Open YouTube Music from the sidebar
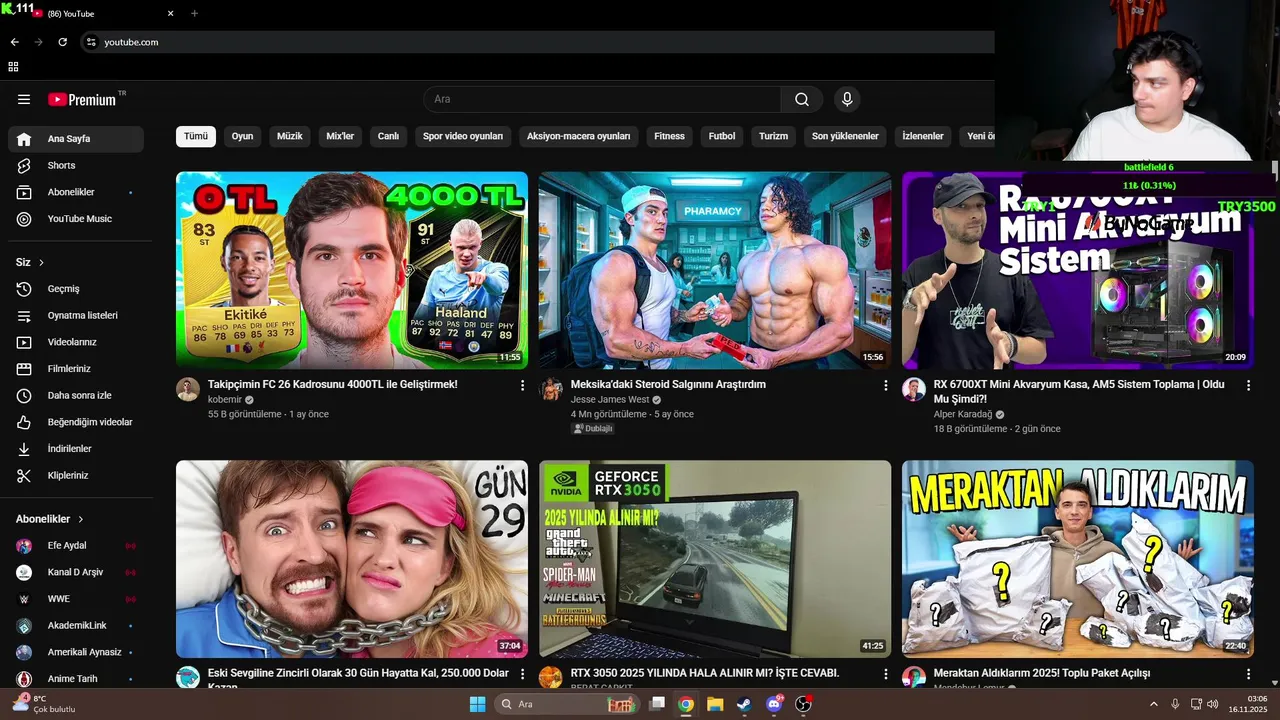1280x720 pixels. [76, 219]
